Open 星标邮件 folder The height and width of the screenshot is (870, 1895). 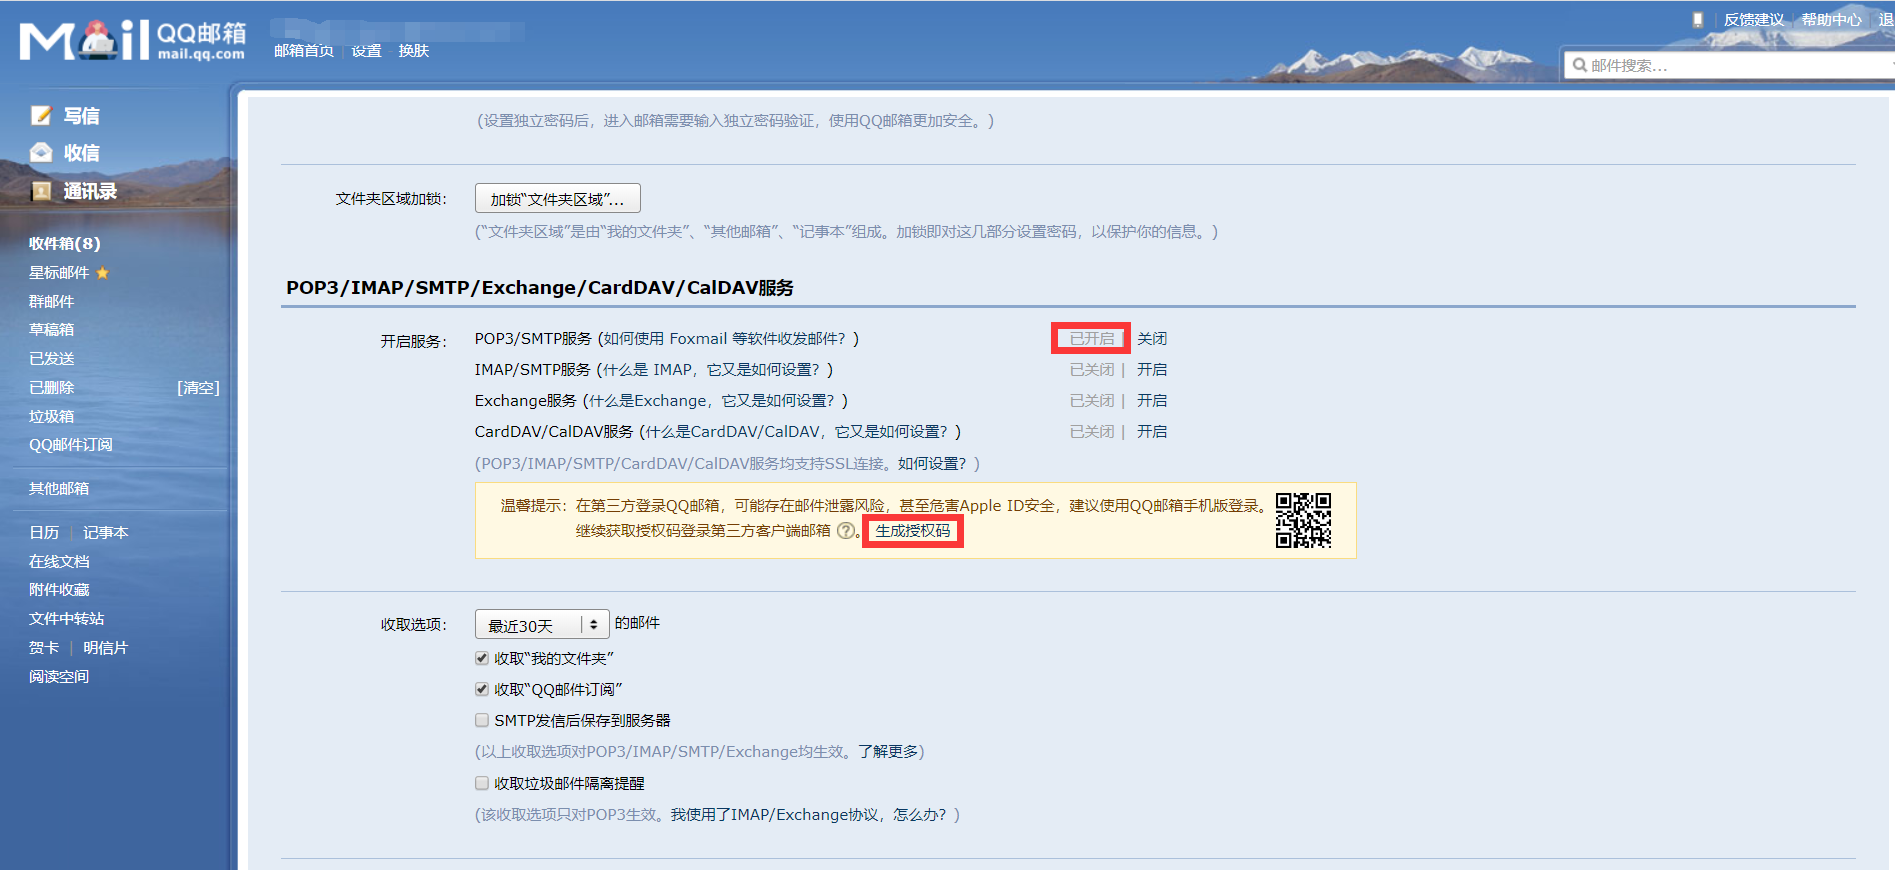pyautogui.click(x=59, y=273)
